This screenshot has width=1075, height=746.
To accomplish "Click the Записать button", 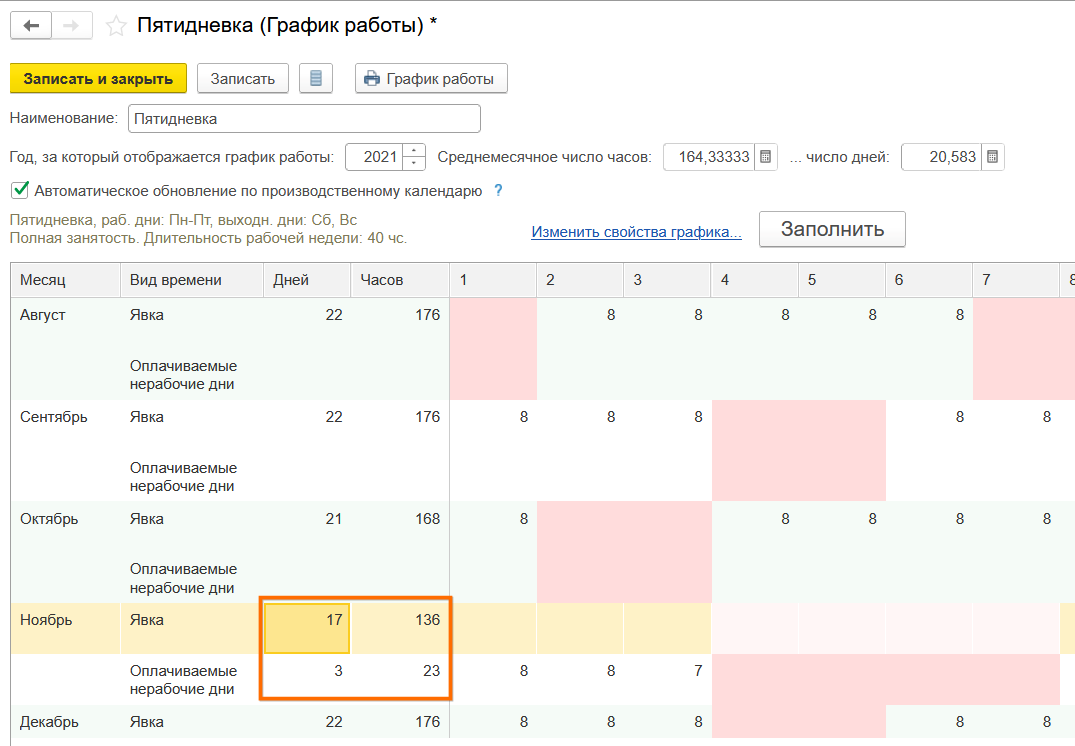I will coord(242,78).
